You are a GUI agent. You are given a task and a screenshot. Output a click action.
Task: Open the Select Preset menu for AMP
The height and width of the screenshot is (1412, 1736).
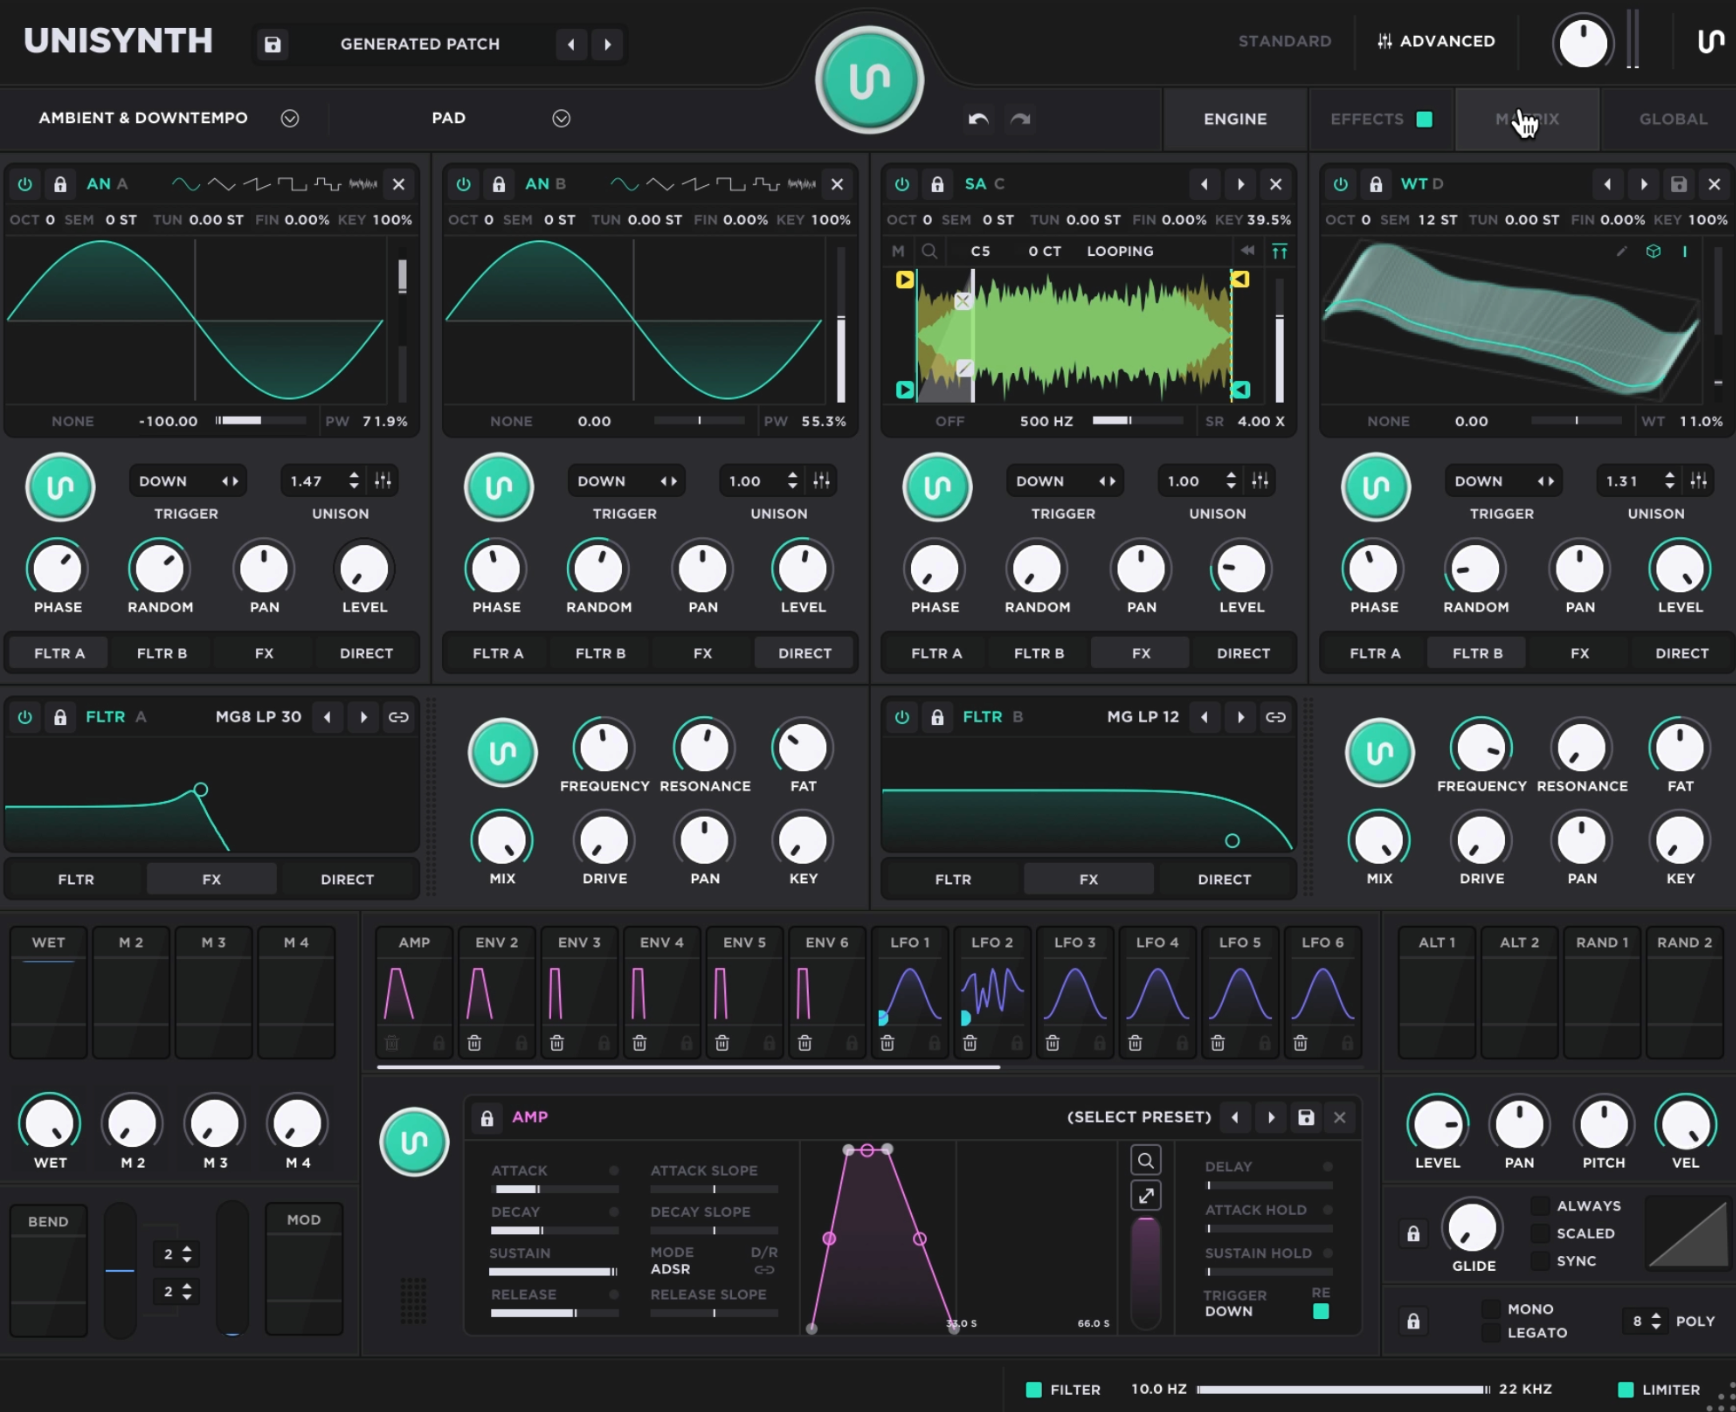[x=1139, y=1117]
